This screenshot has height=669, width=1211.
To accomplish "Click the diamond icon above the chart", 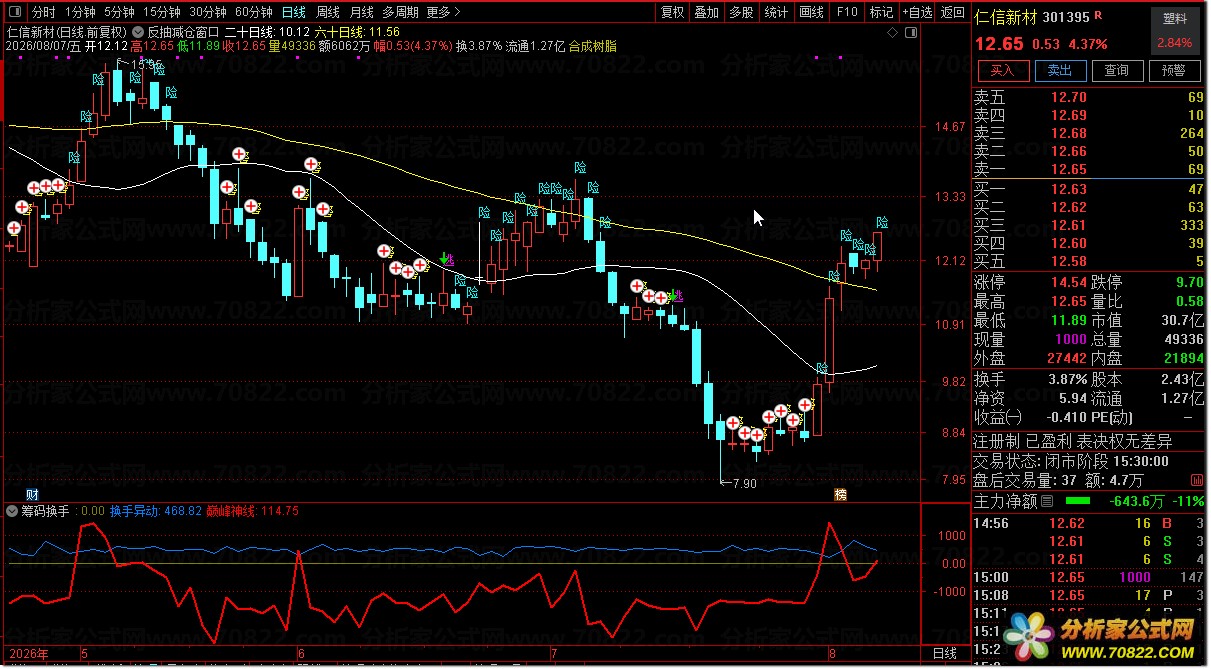I will coord(893,33).
